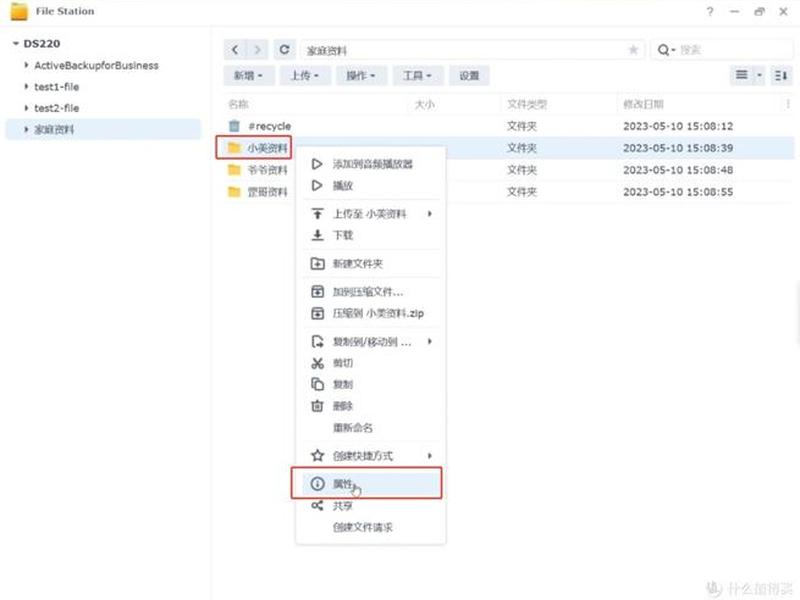Open search options magnifier dropdown

click(x=666, y=50)
